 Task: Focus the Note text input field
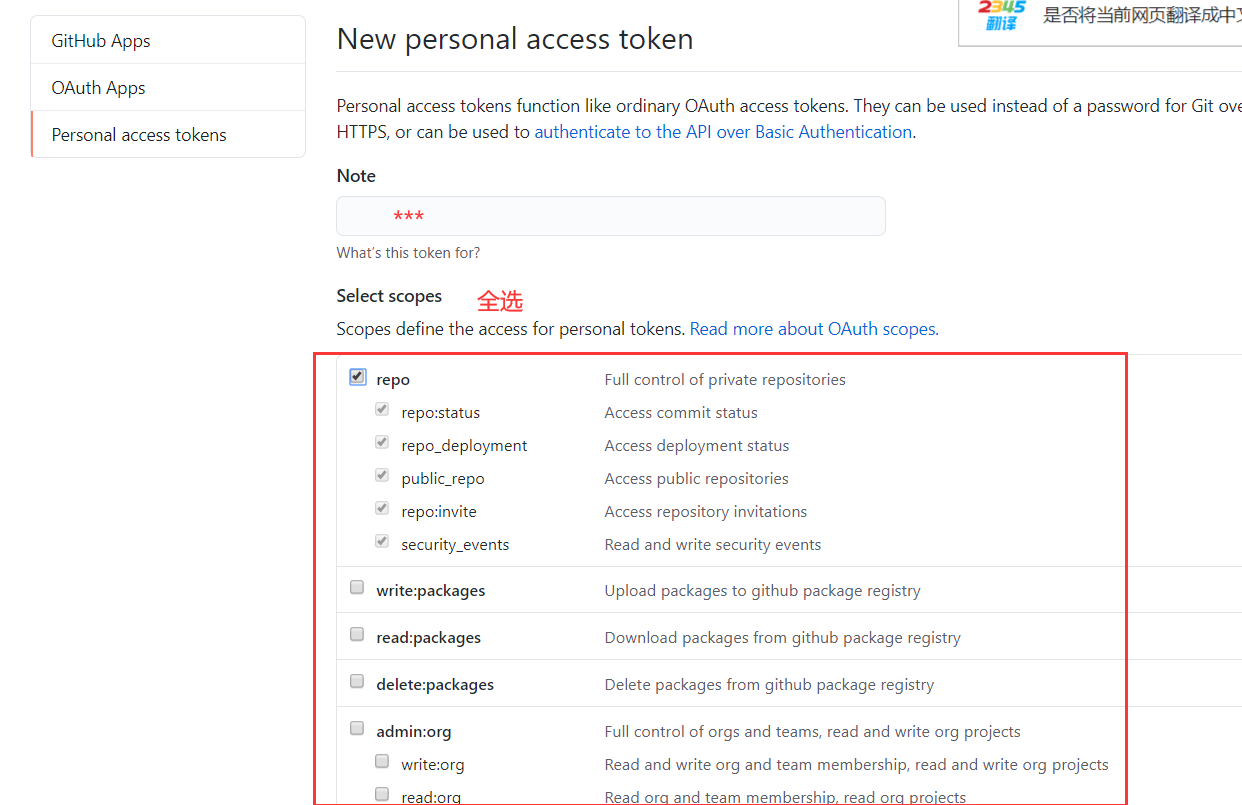[611, 216]
